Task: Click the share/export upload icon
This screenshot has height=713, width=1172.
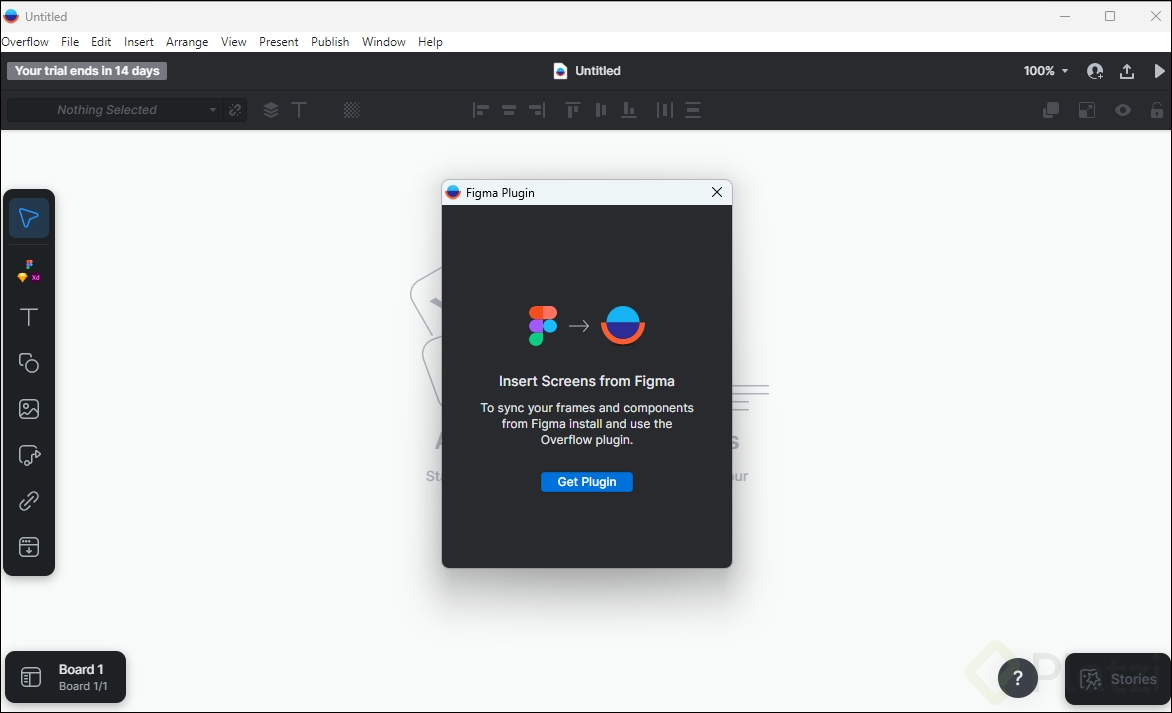Action: 1126,71
